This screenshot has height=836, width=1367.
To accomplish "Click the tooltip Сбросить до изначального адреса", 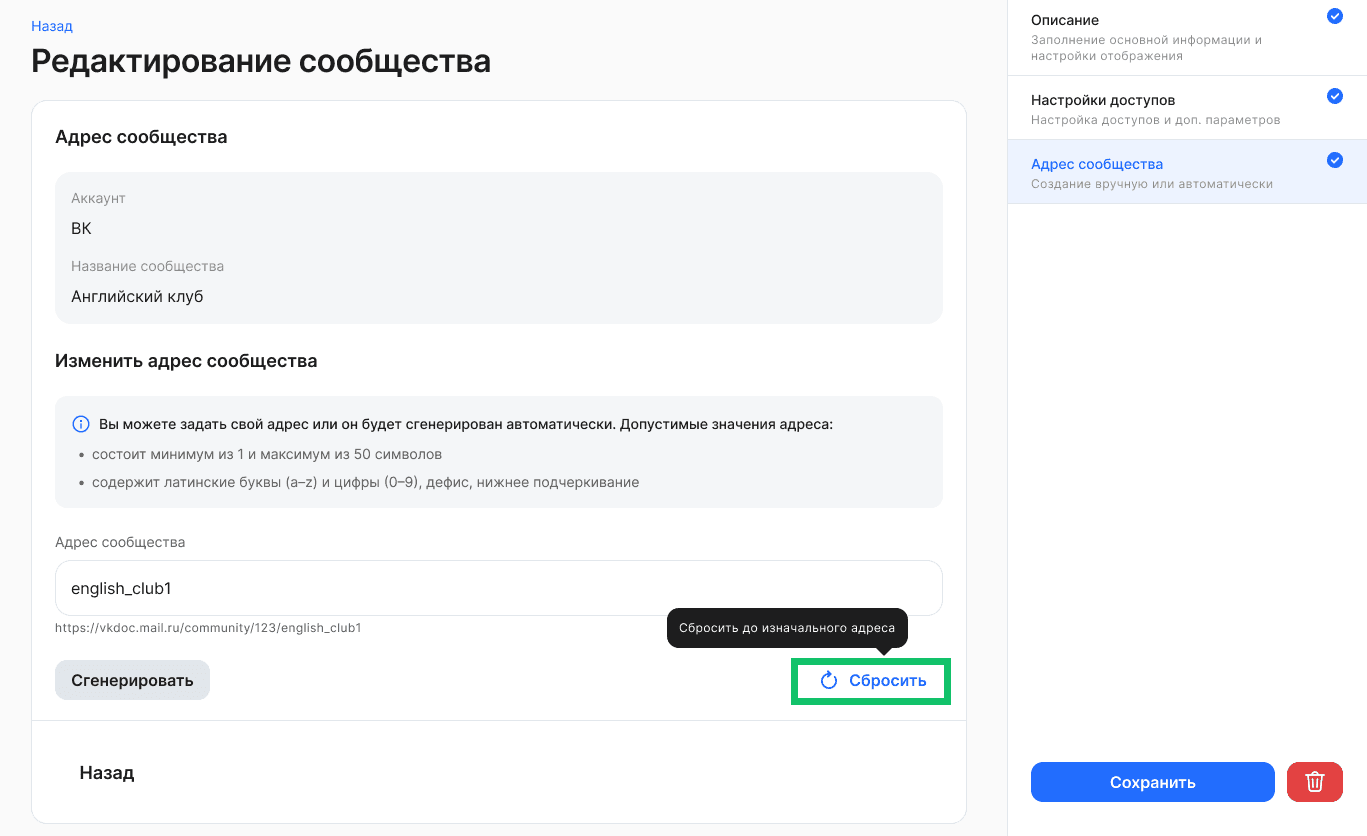I will (x=786, y=628).
